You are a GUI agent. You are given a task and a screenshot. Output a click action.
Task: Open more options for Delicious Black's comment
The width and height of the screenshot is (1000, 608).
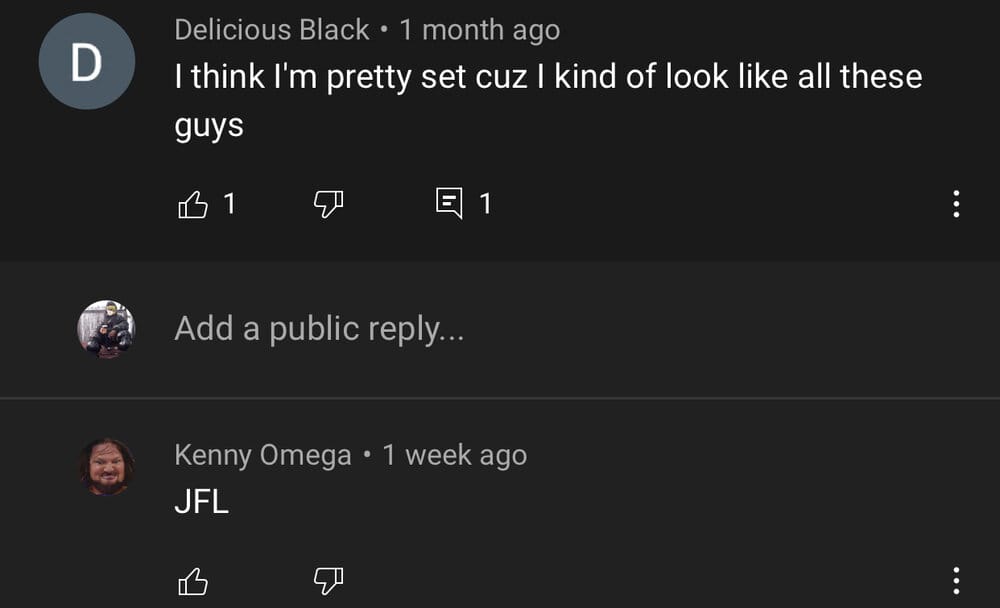click(956, 205)
